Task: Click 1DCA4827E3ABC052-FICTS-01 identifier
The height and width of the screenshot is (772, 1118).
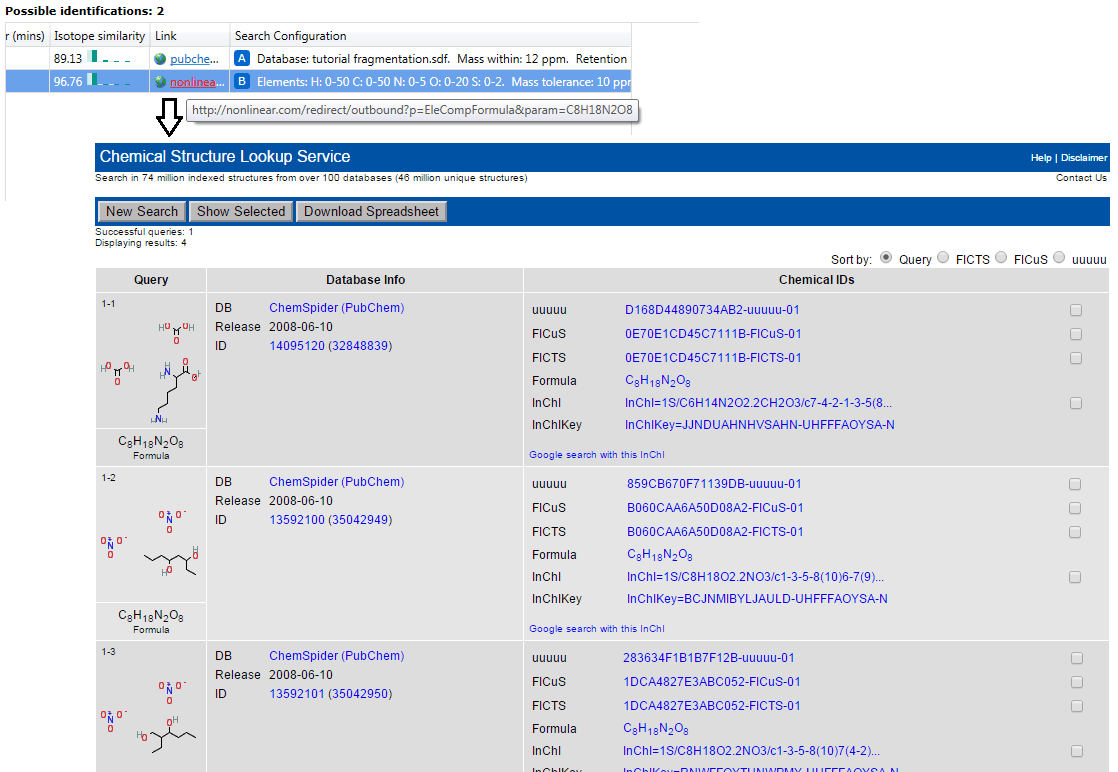Action: (x=712, y=706)
